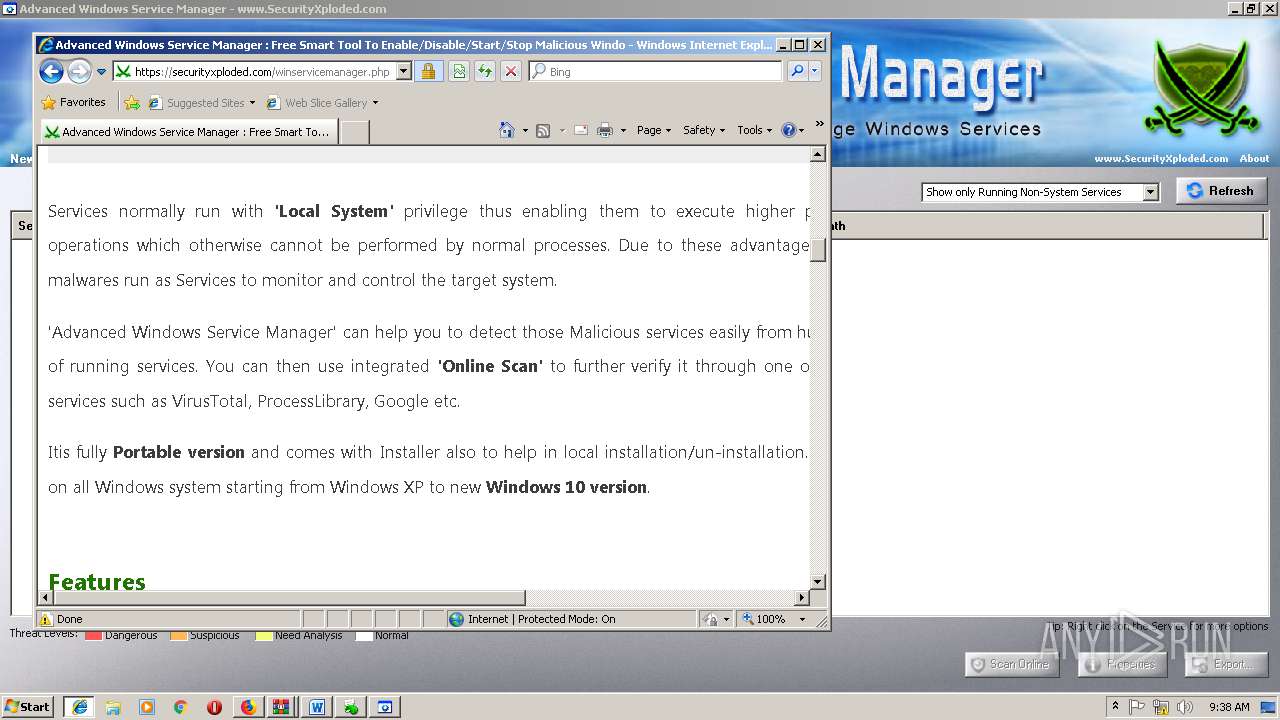The height and width of the screenshot is (720, 1280).
Task: Click the Export button
Action: [1226, 664]
